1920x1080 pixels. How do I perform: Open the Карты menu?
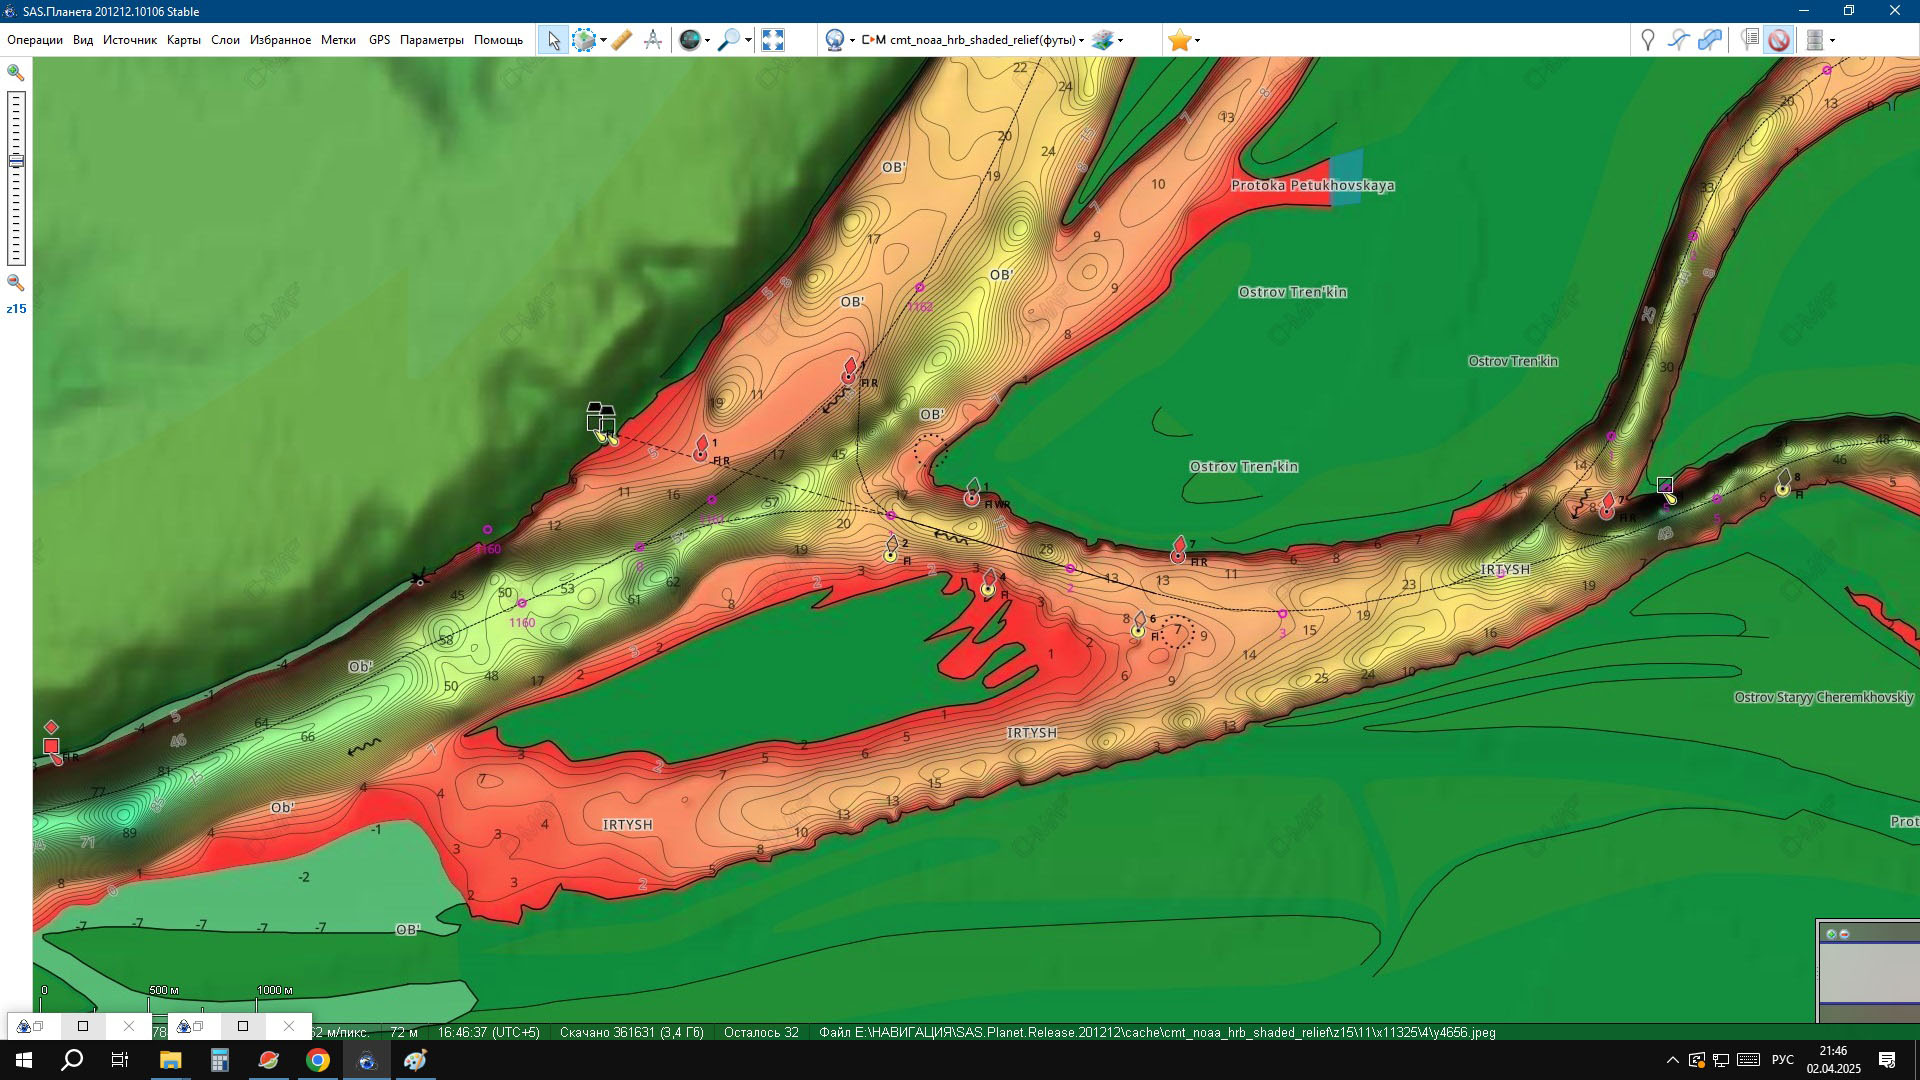coord(183,40)
